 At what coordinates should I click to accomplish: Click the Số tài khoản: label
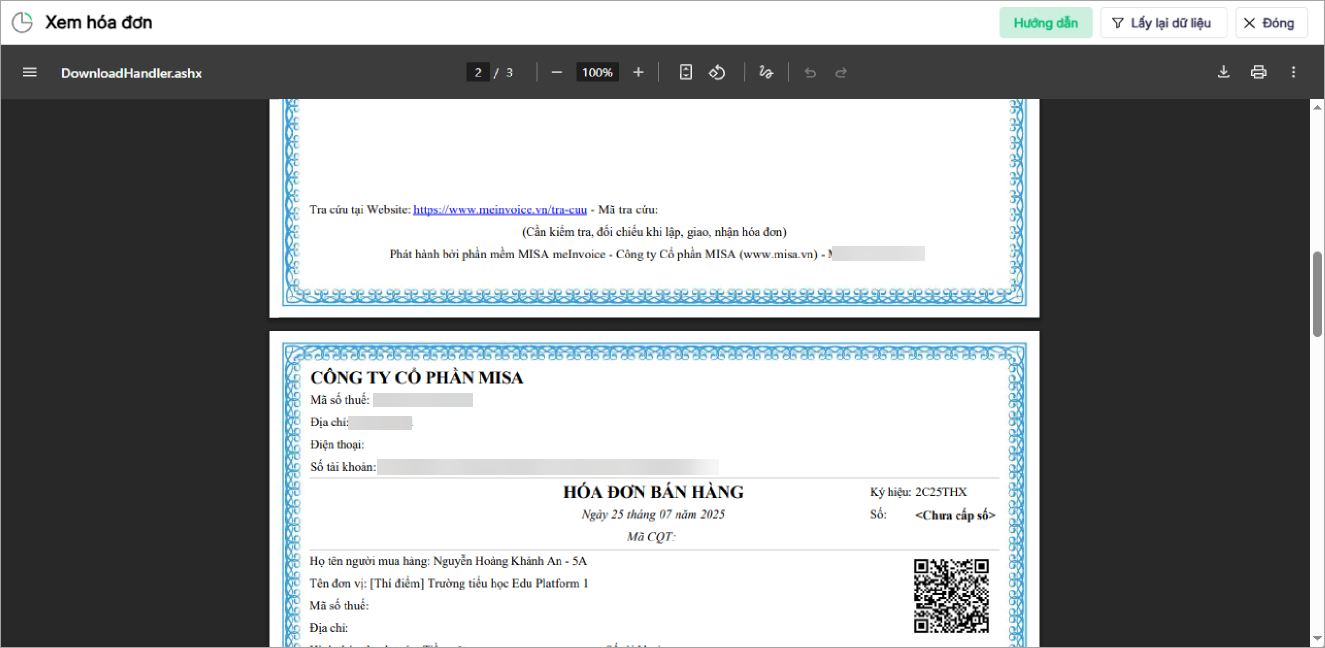343,466
